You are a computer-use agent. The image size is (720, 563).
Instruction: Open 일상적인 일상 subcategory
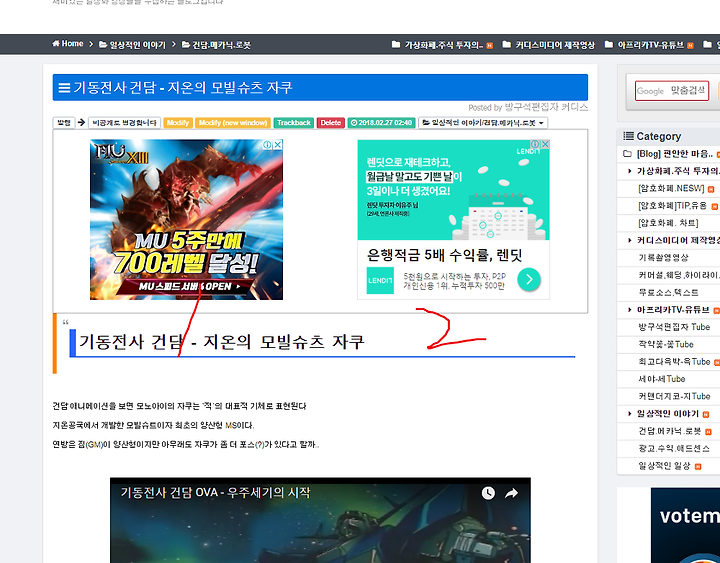tap(664, 466)
